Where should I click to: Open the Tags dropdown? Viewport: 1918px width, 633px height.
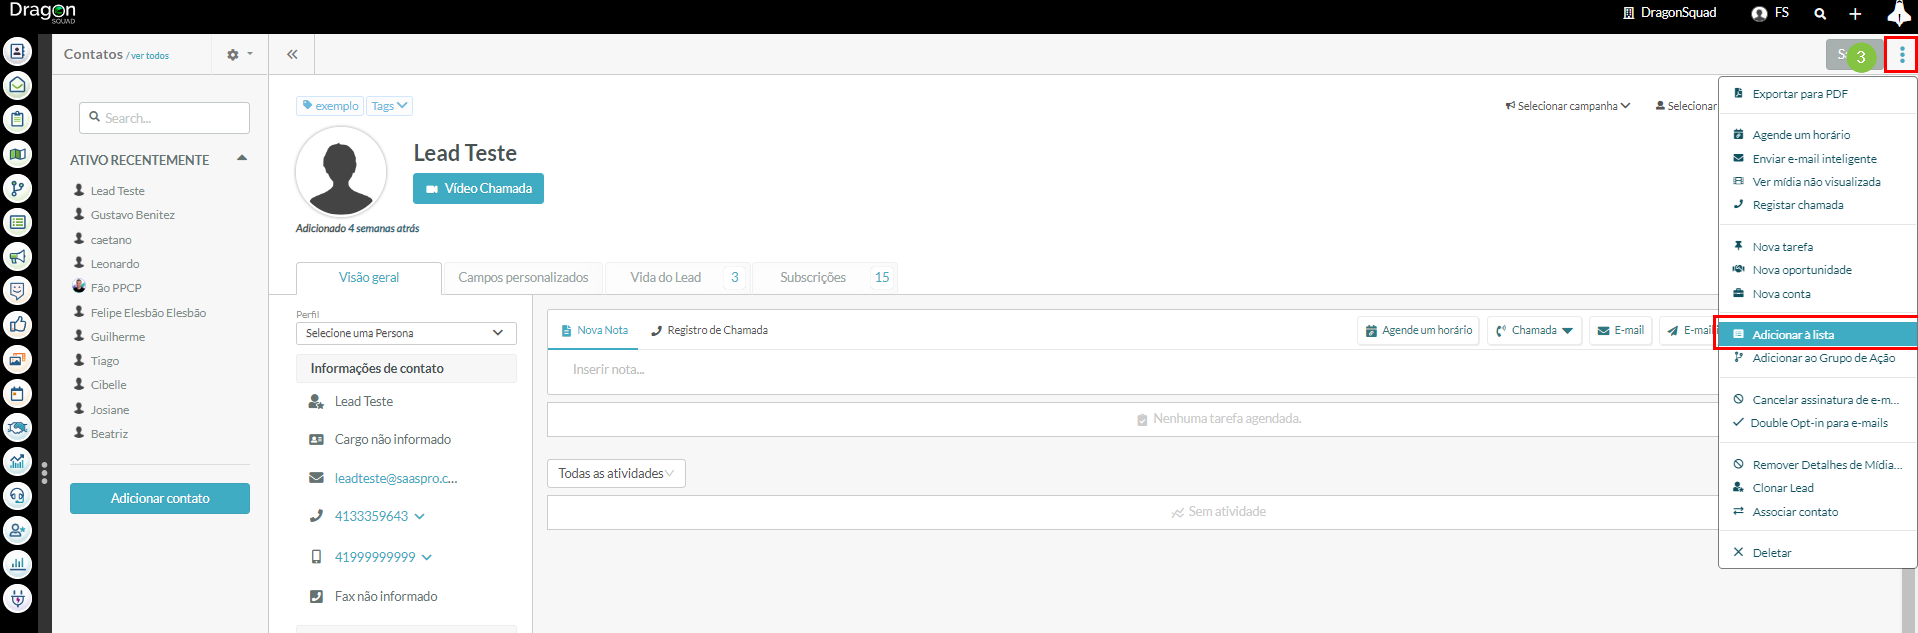pos(389,106)
